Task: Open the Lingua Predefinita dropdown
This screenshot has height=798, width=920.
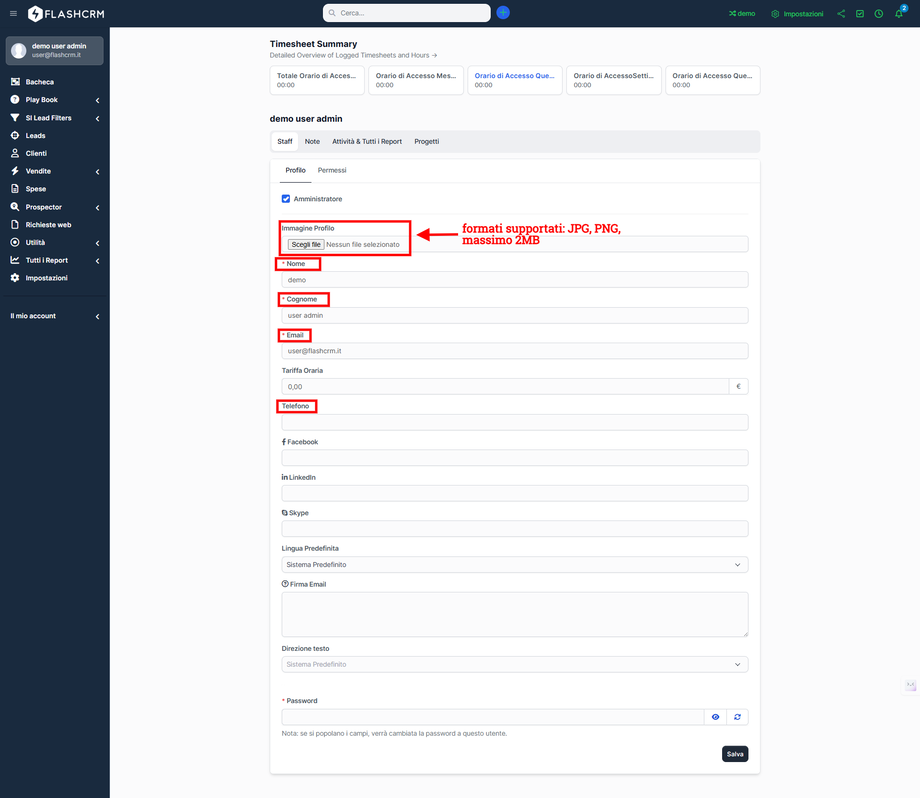Action: click(x=515, y=564)
